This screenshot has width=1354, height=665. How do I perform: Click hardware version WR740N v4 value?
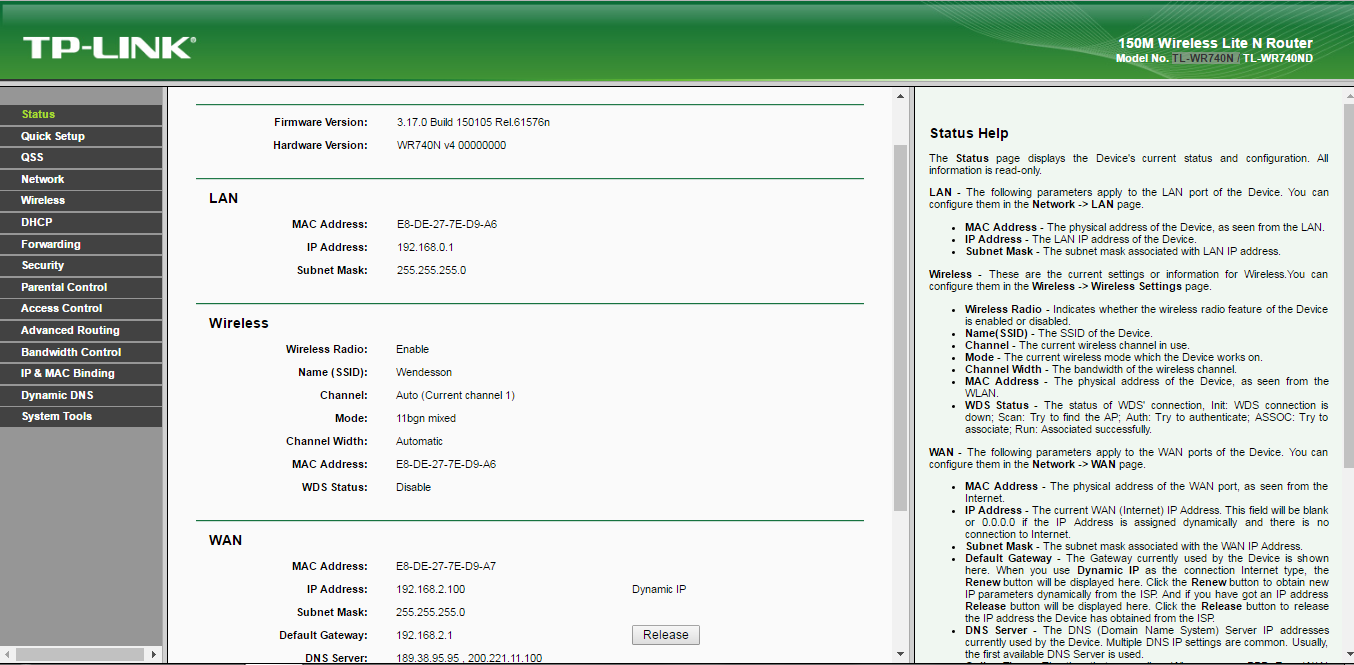[x=451, y=145]
